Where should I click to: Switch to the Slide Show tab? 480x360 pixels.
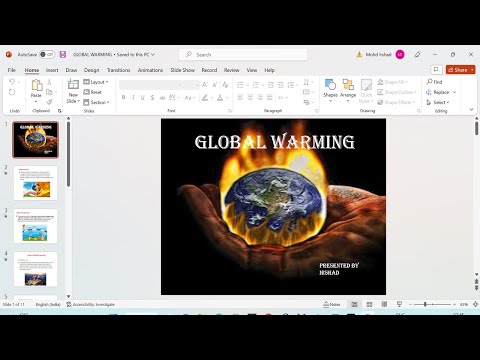[182, 70]
